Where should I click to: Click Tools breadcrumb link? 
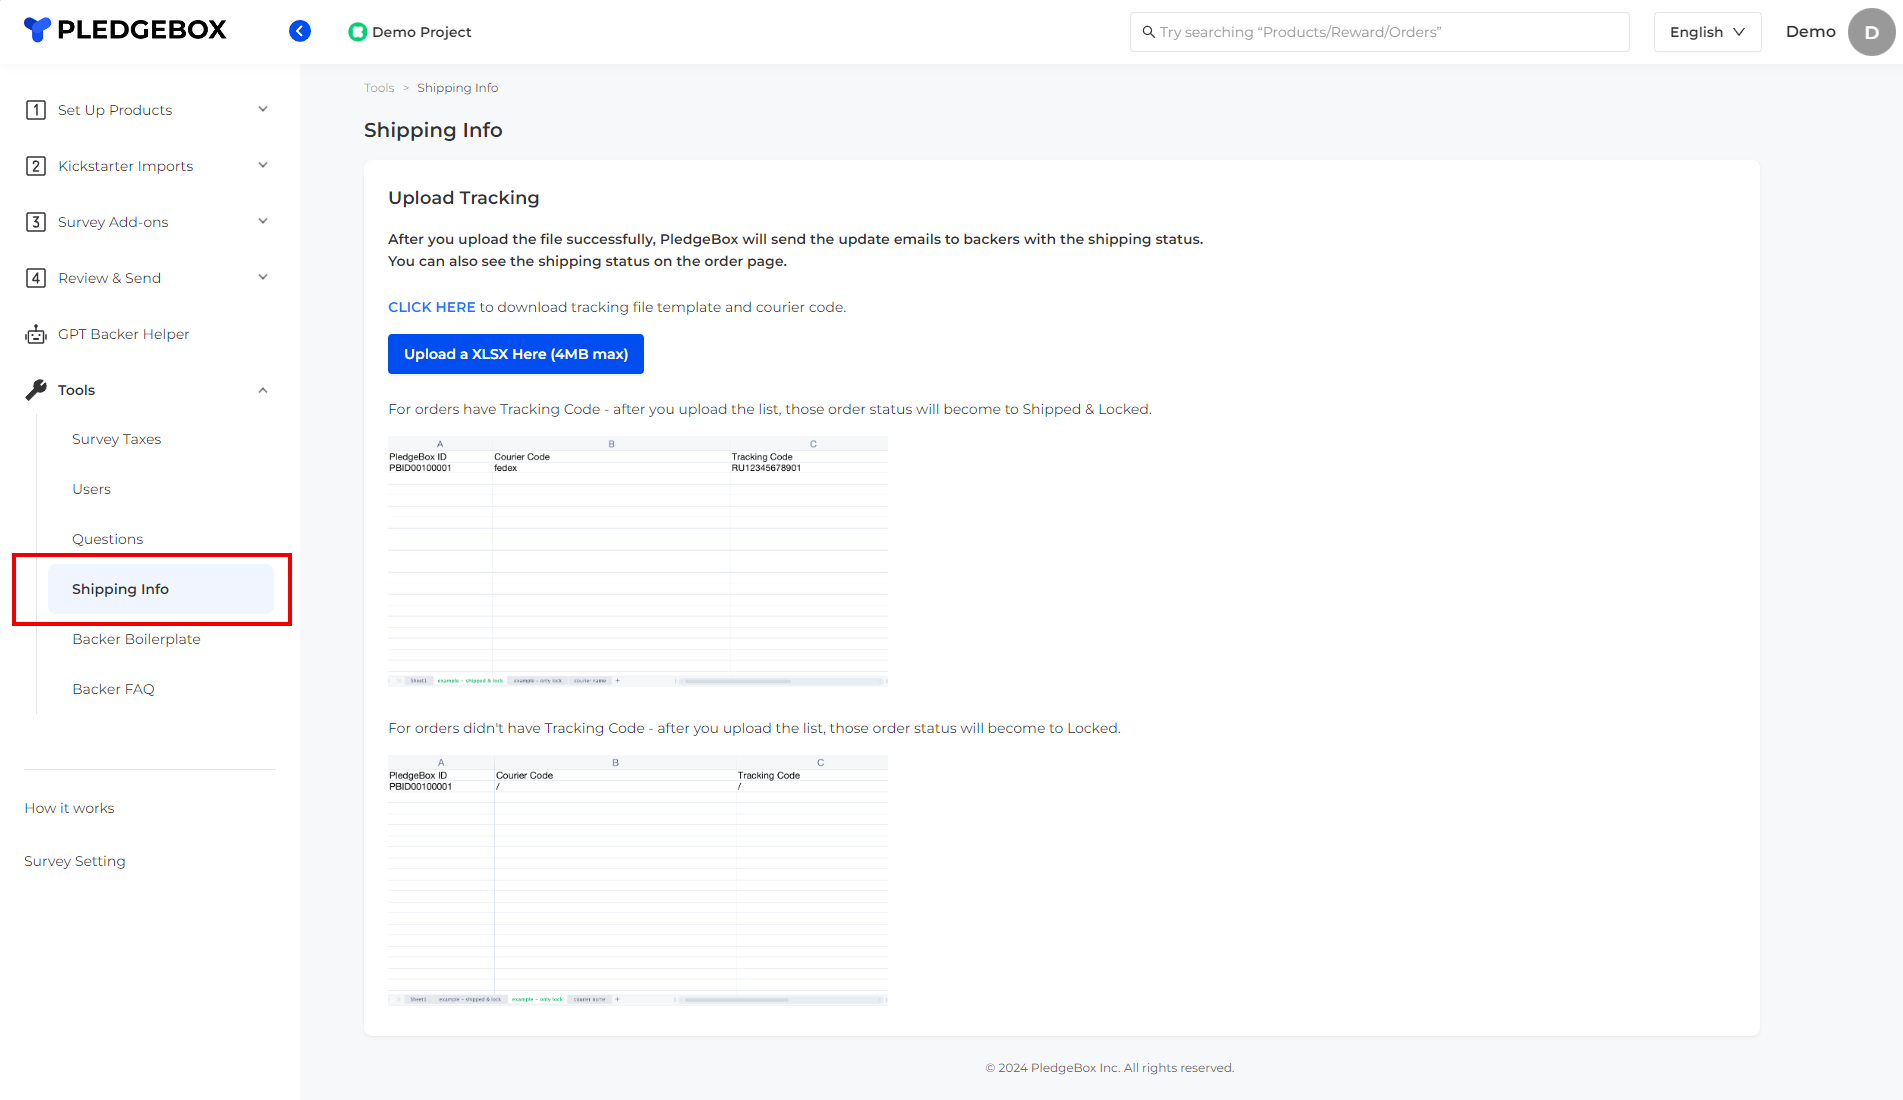click(379, 88)
